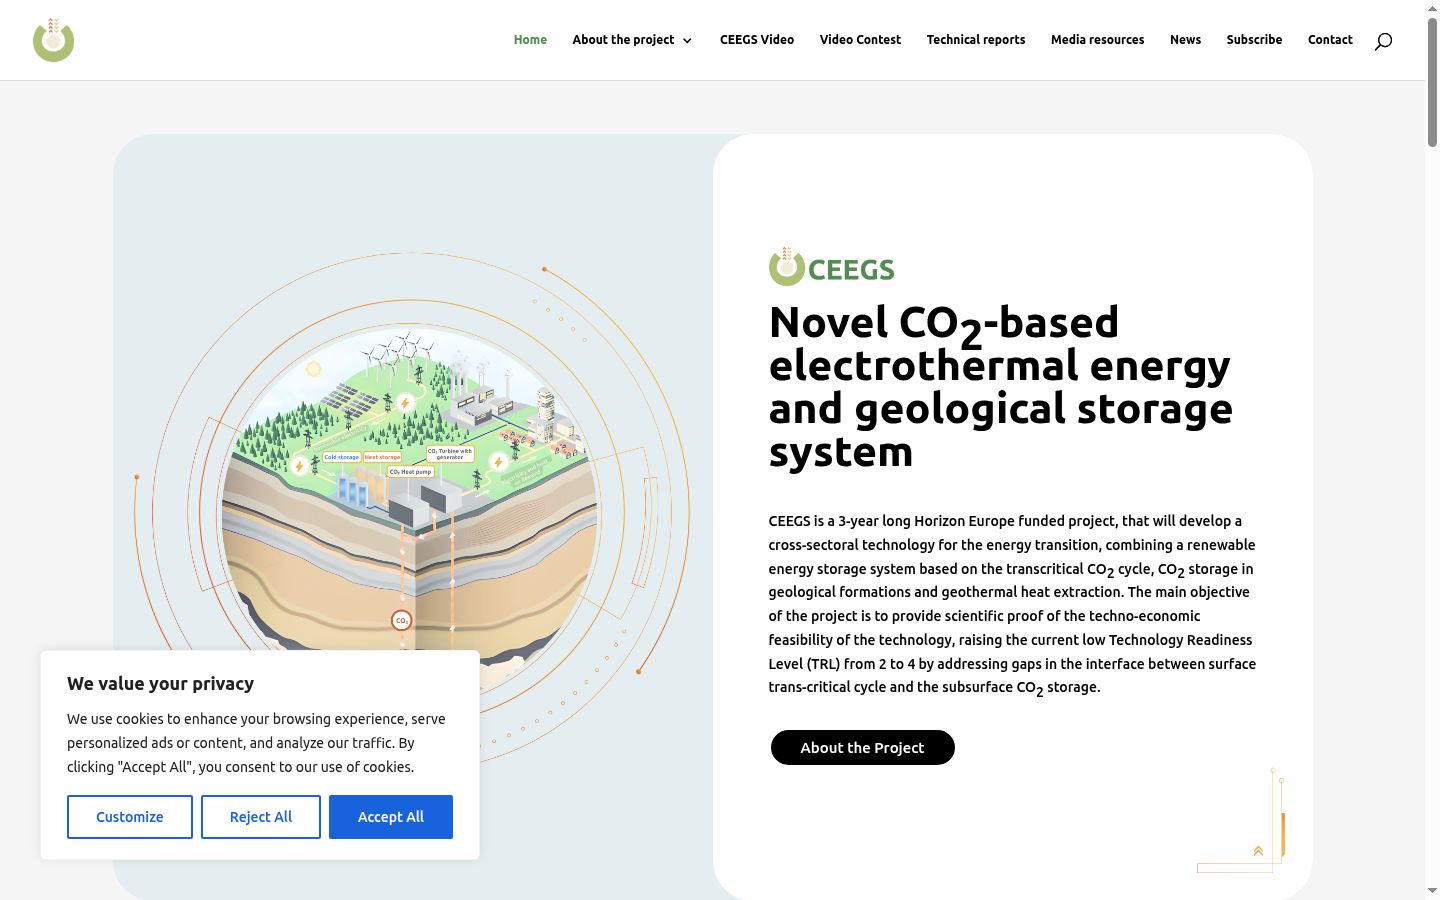The height and width of the screenshot is (900, 1440).
Task: Open Media resources in the navigation
Action: (1097, 40)
